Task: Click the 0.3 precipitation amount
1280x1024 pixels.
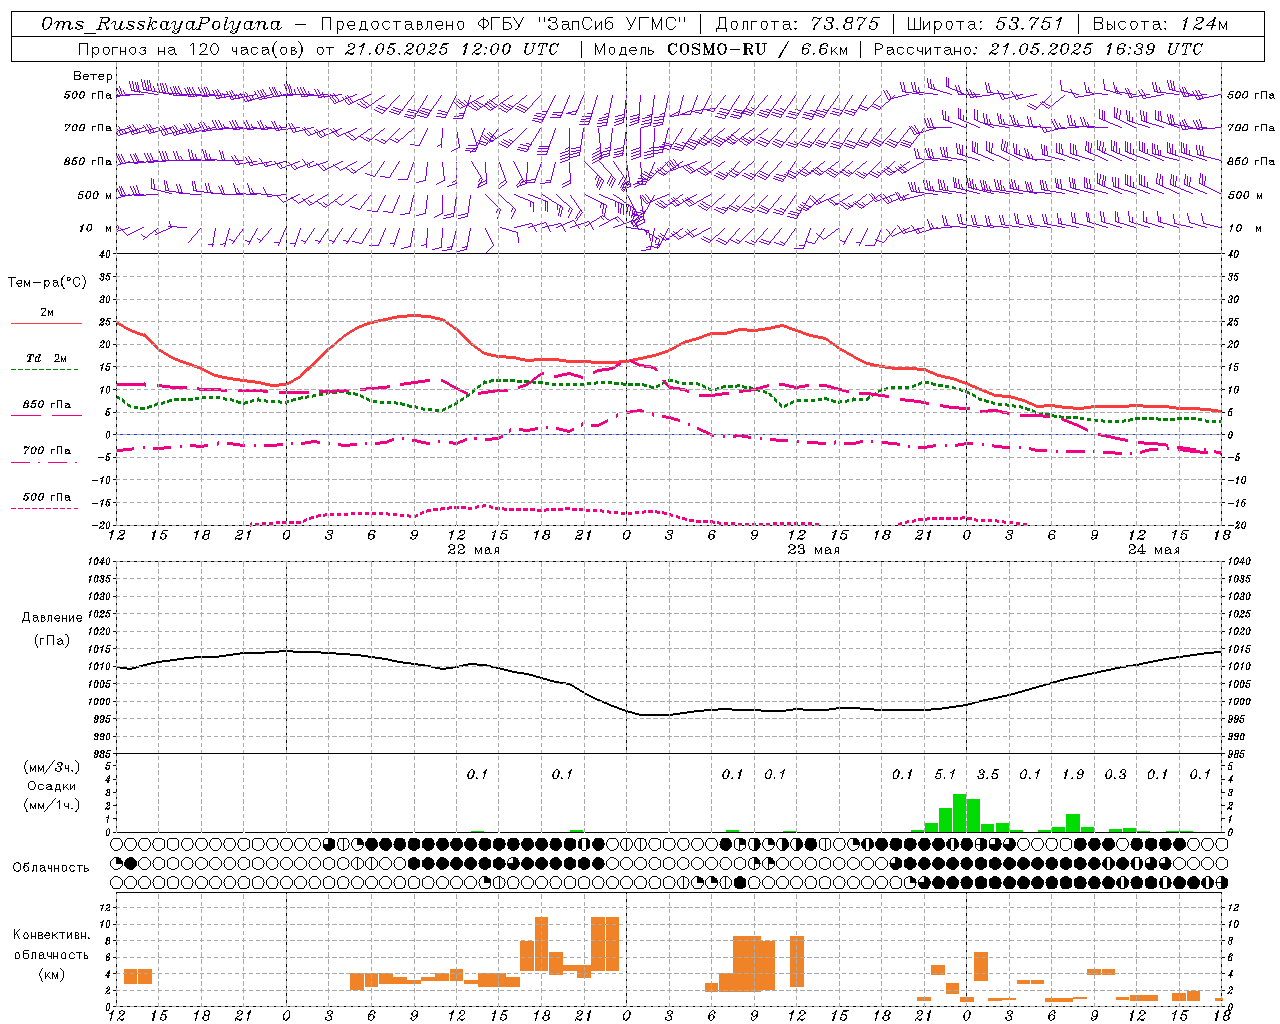Action: (x=1116, y=774)
